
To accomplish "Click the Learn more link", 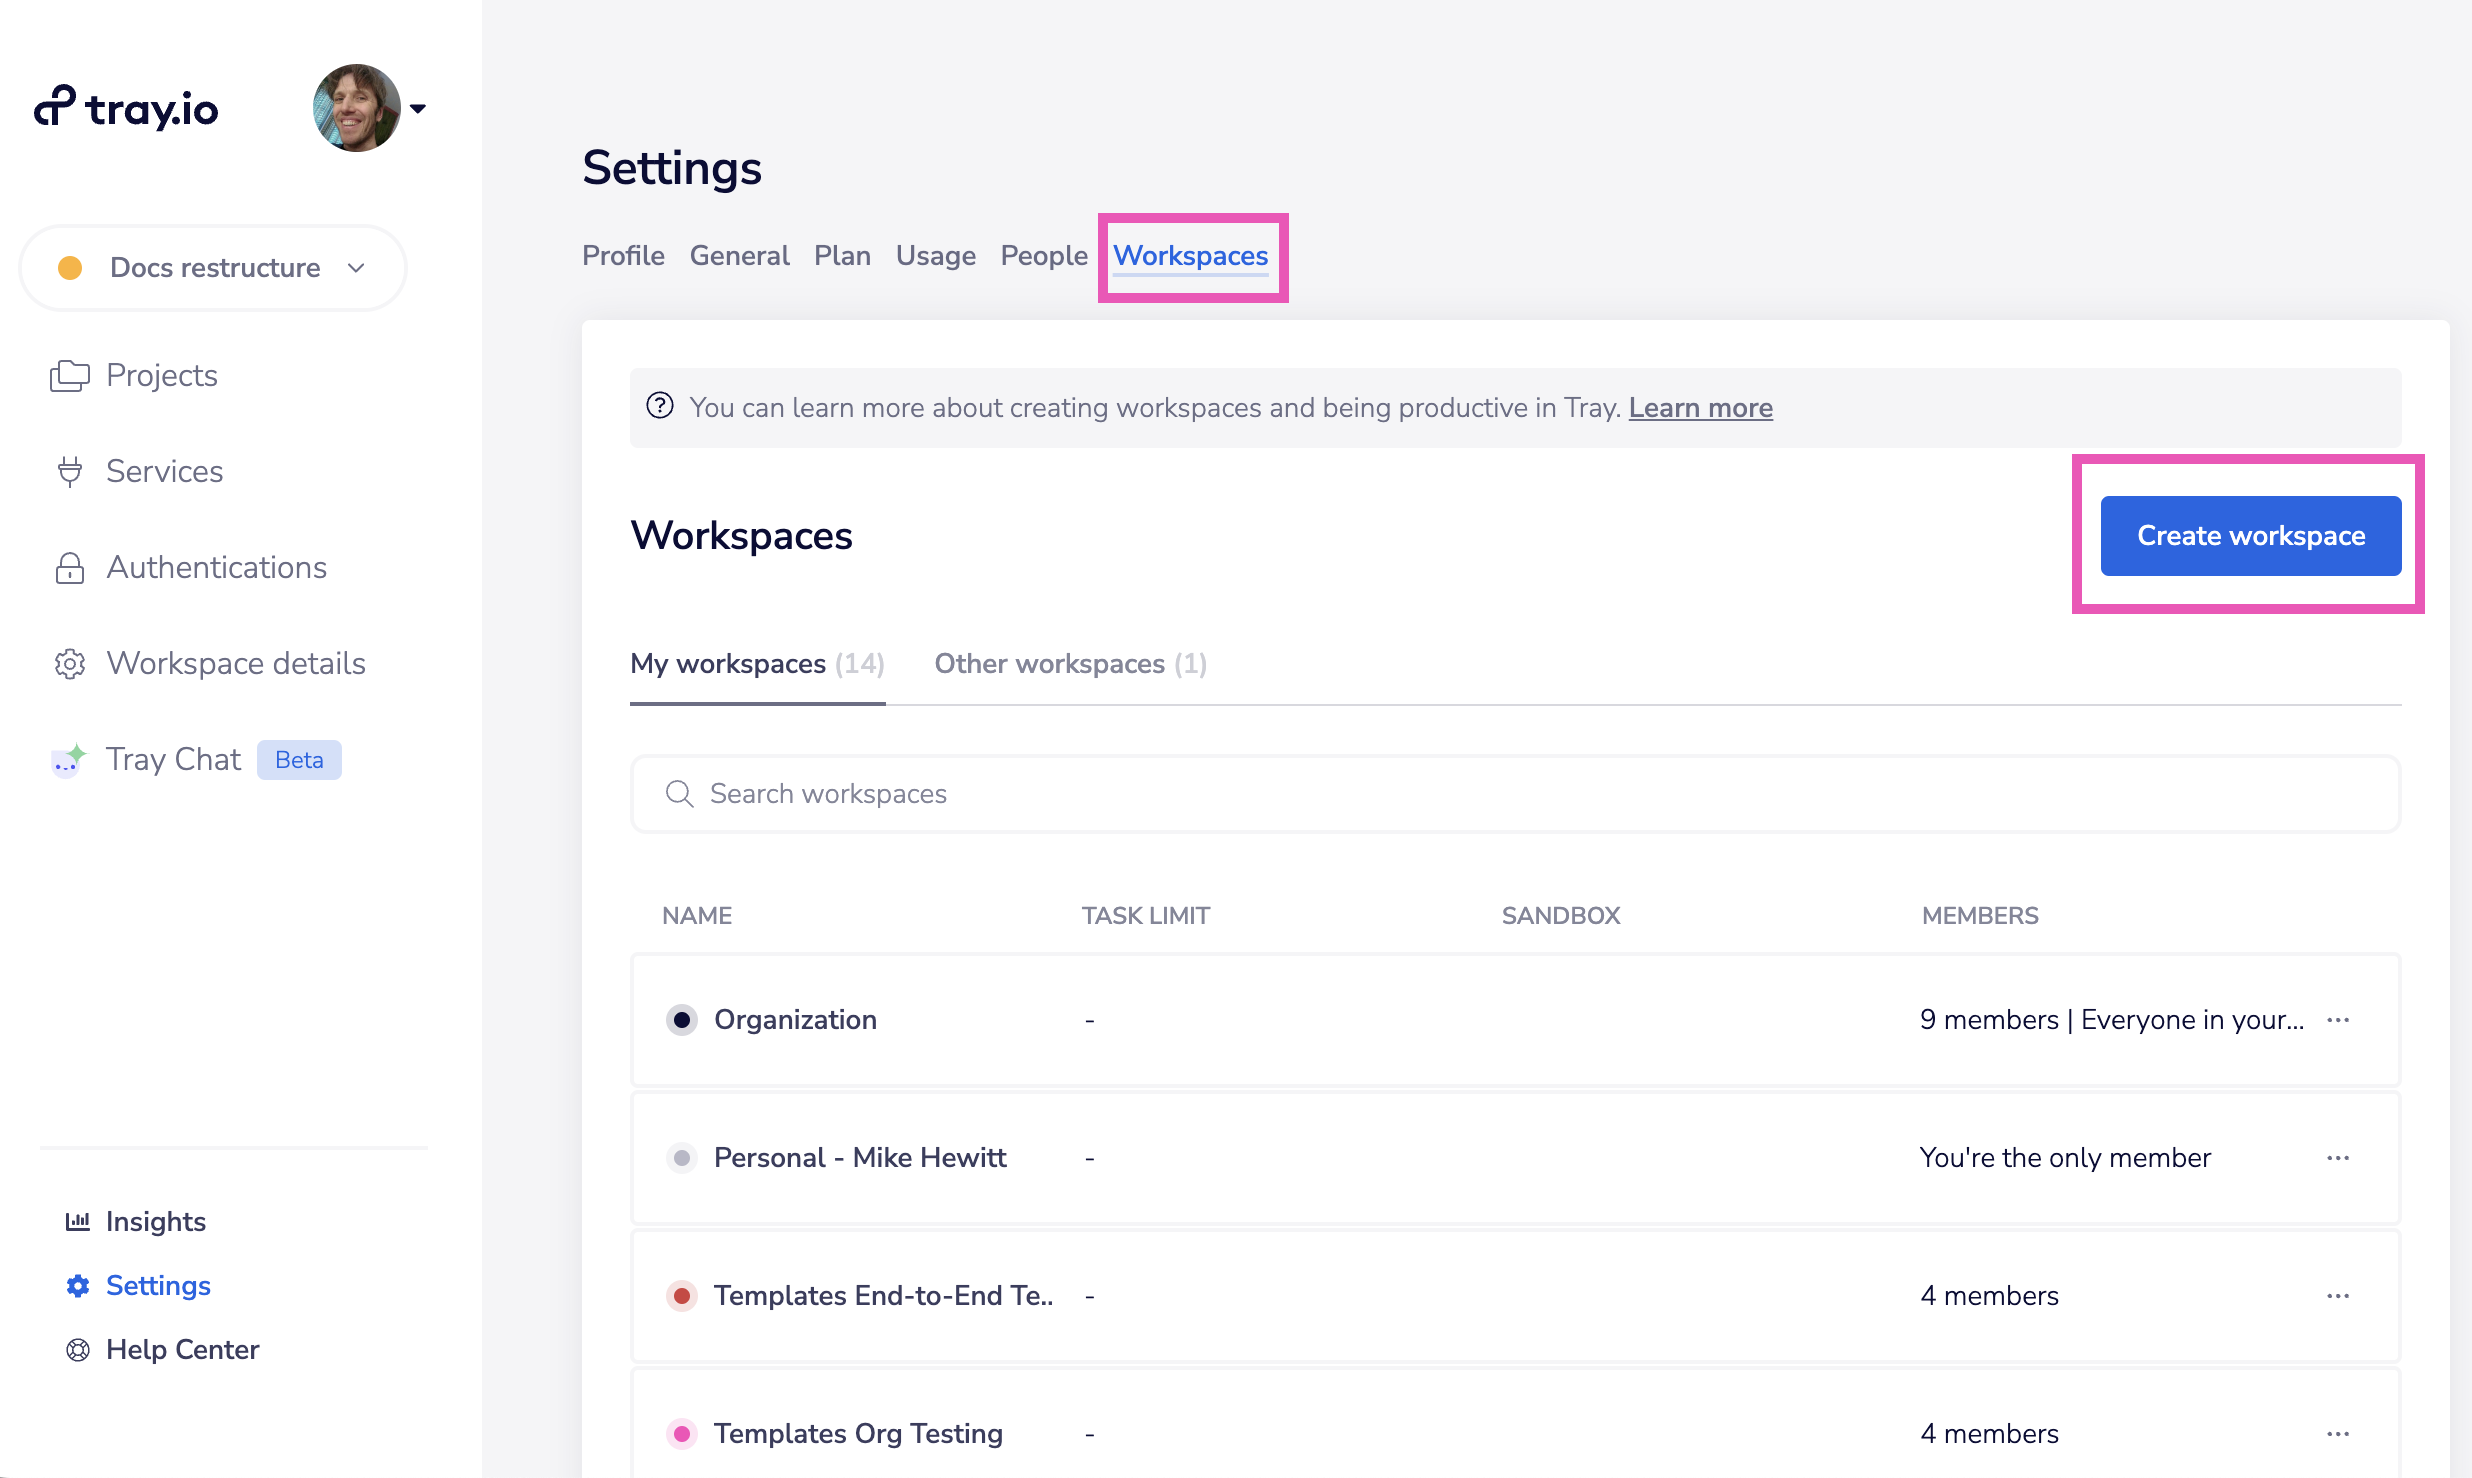I will tap(1701, 406).
